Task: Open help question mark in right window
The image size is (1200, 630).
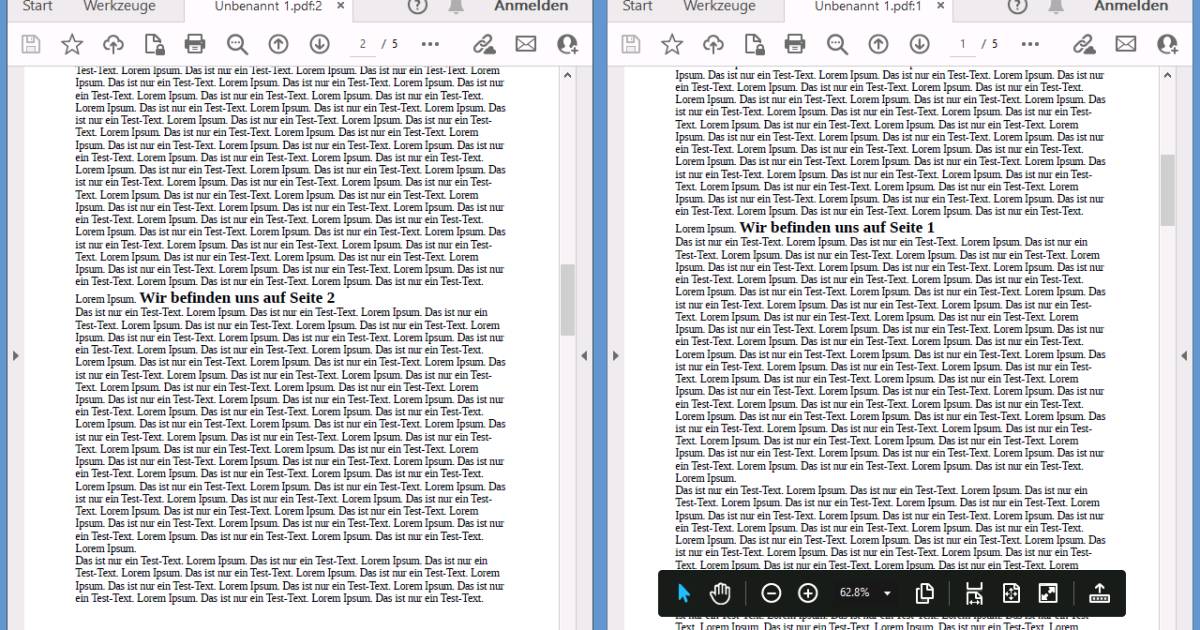Action: [x=1018, y=6]
